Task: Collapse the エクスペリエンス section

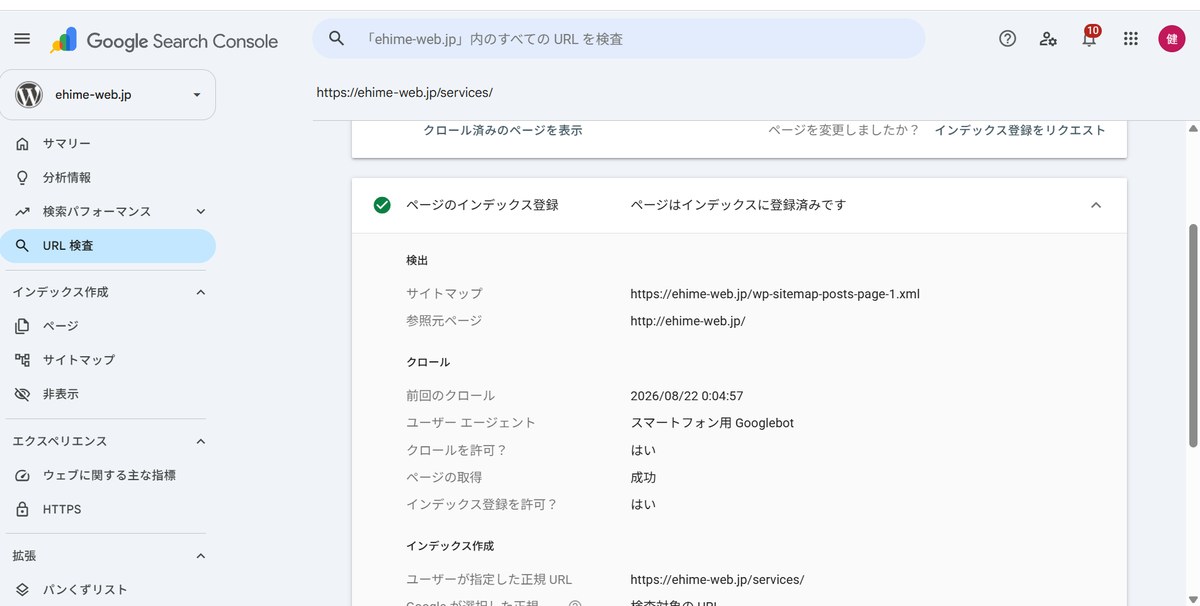Action: (200, 441)
